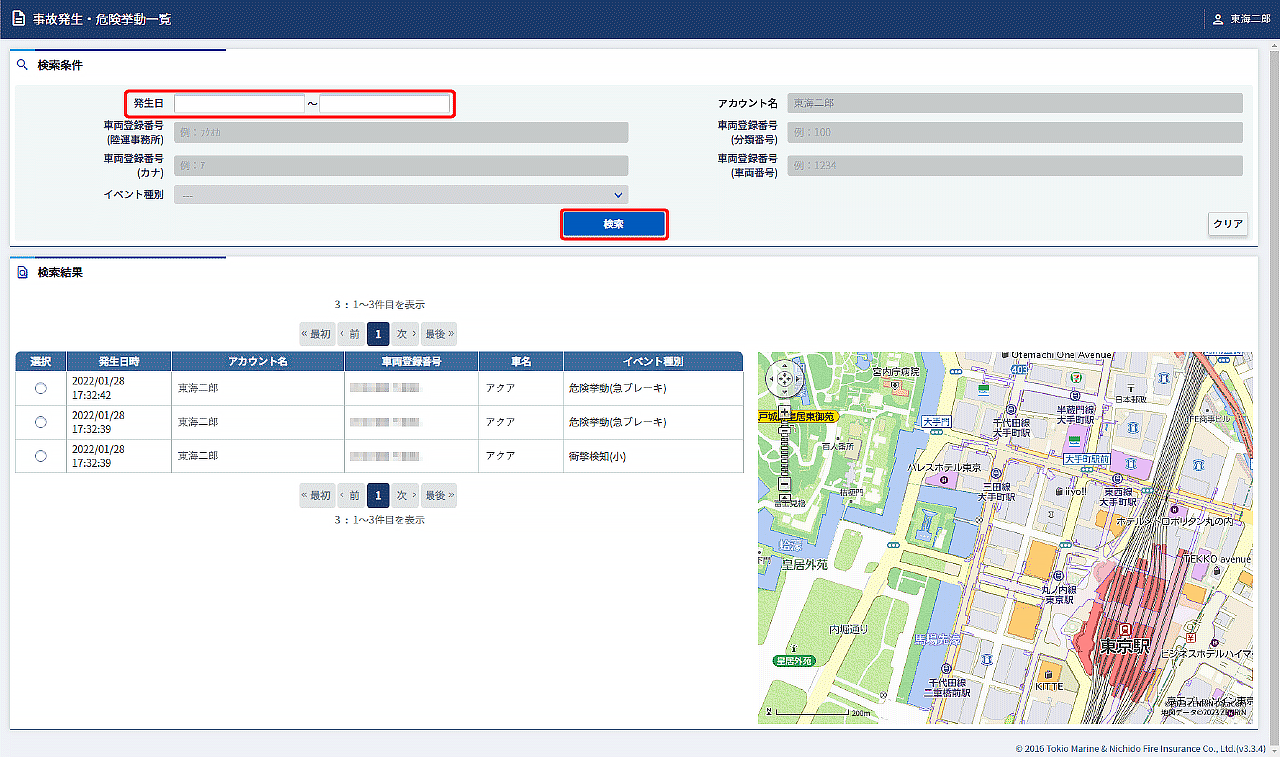Pan the map down with compass arrow

(x=784, y=391)
